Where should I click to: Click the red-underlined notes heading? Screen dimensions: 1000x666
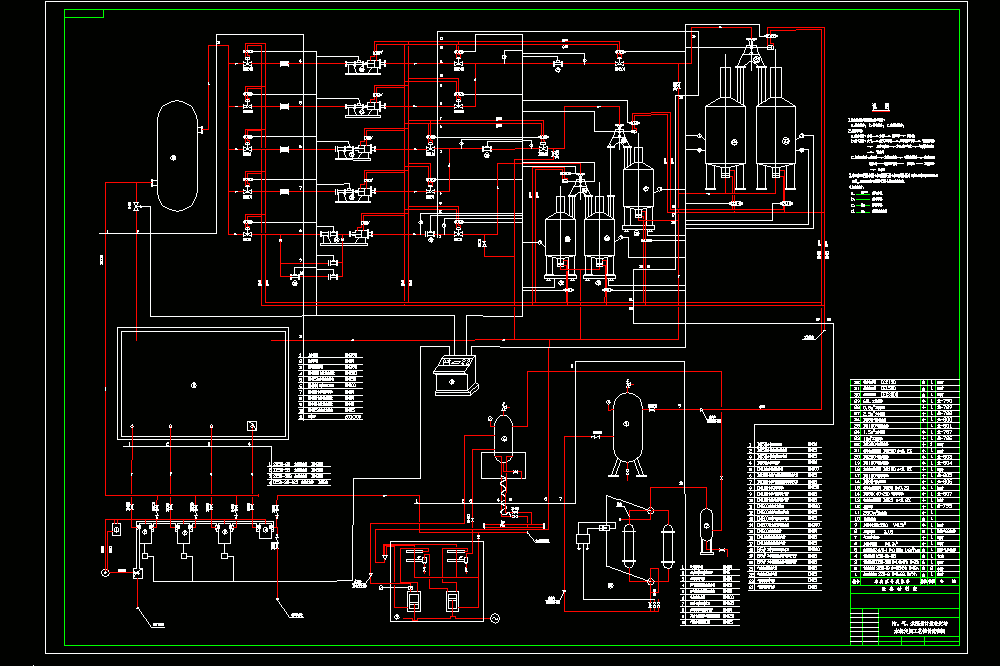[880, 107]
